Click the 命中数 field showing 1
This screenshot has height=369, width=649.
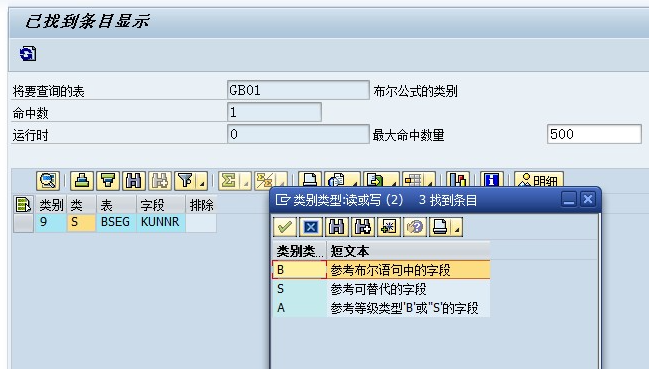pyautogui.click(x=274, y=112)
